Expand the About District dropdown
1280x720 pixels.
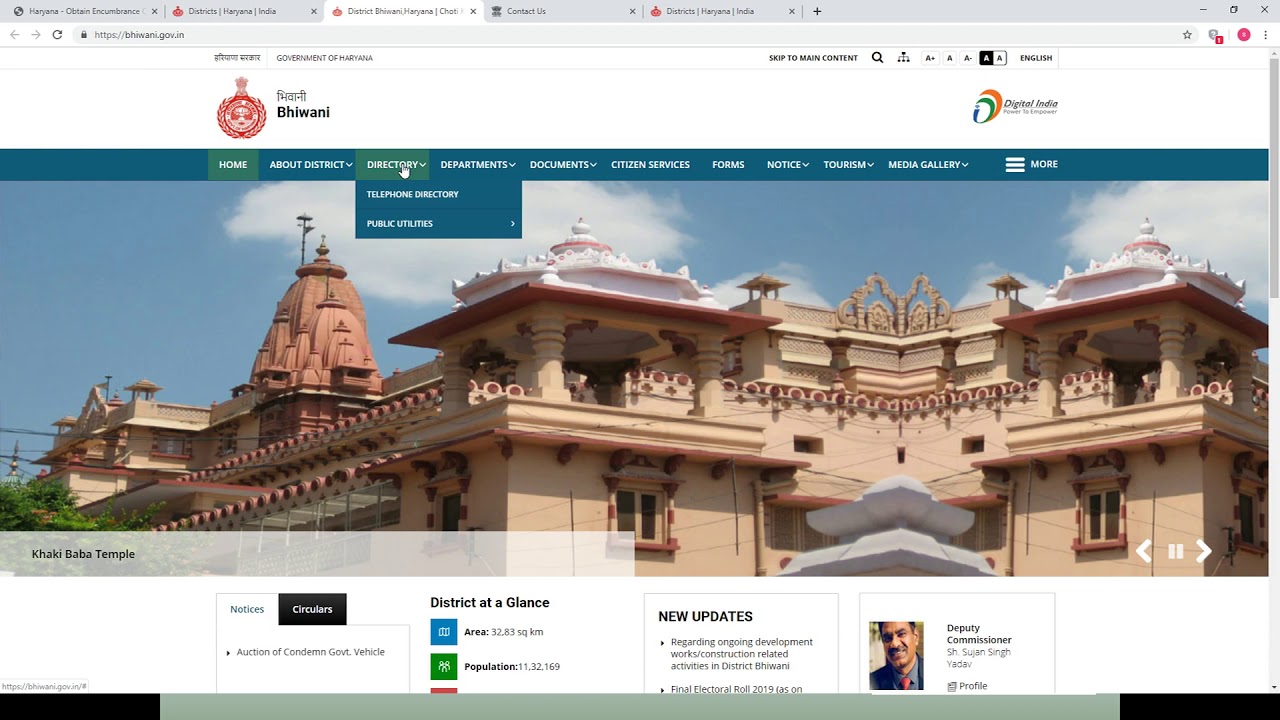(x=310, y=164)
